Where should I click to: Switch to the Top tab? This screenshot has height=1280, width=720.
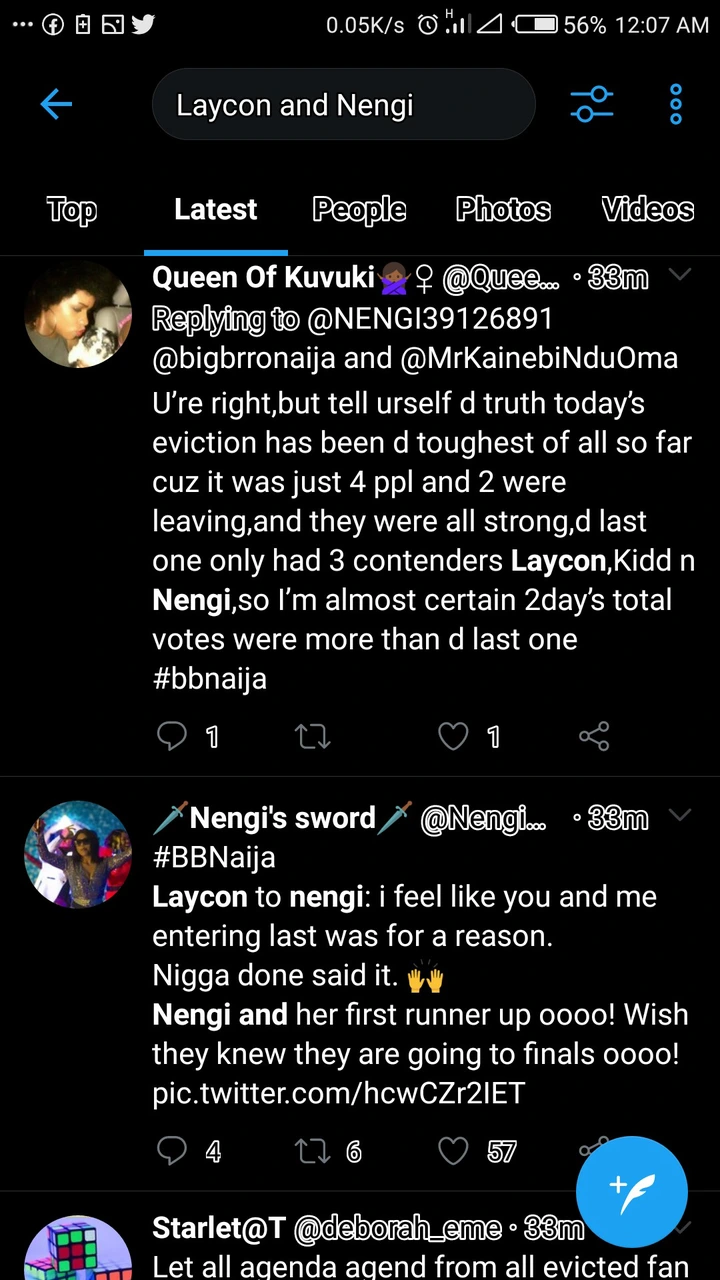(x=72, y=209)
